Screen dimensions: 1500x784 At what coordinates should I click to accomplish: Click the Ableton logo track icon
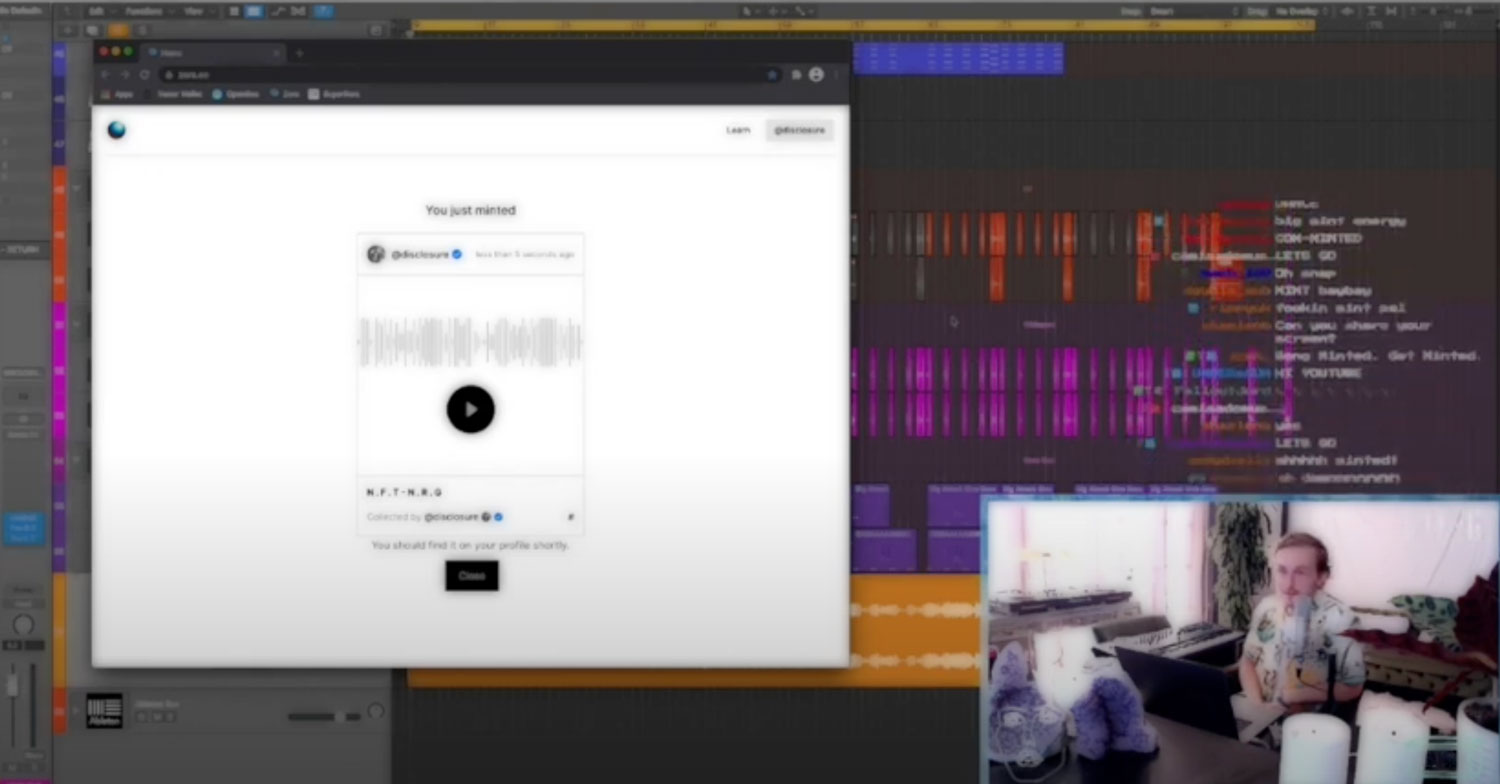104,710
